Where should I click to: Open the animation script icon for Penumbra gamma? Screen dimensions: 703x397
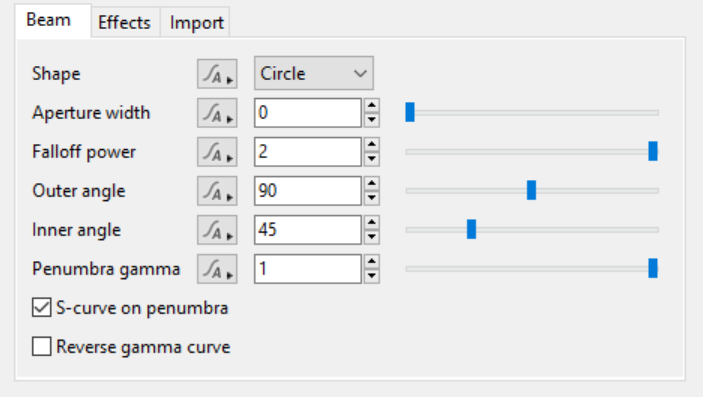(x=217, y=269)
